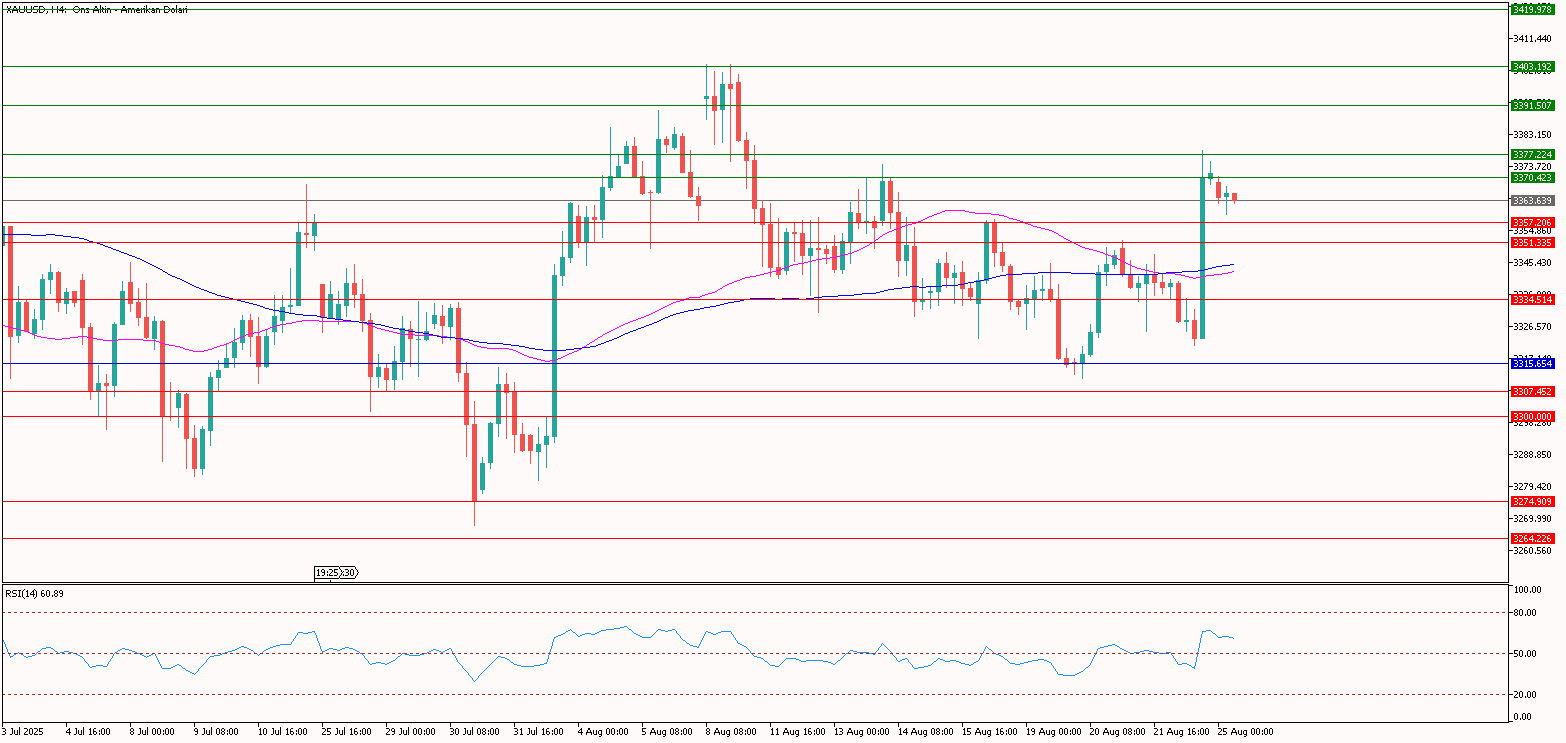The height and width of the screenshot is (743, 1566).
Task: Click the 21 Aug 16:00 time label
Action: pyautogui.click(x=1180, y=732)
